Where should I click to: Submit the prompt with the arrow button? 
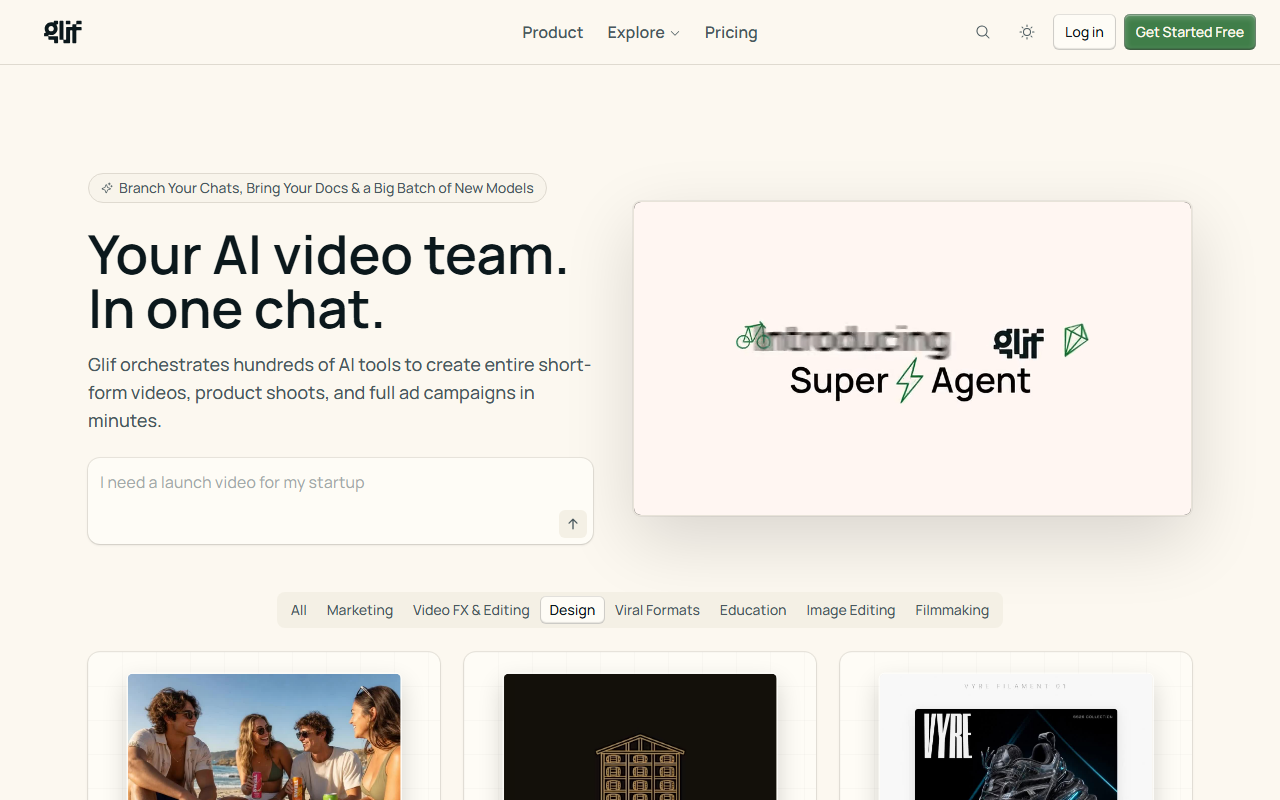(573, 524)
